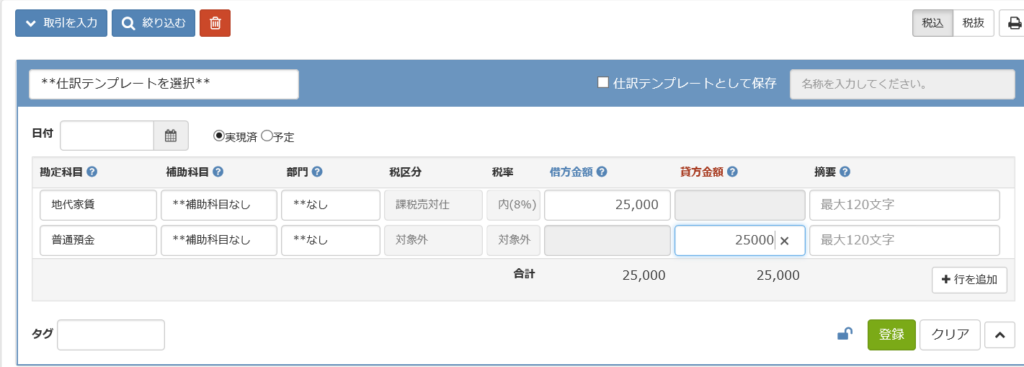This screenshot has height=367, width=1024.
Task: Open the 仕訳テンプレートを選択 dropdown
Action: tap(164, 84)
